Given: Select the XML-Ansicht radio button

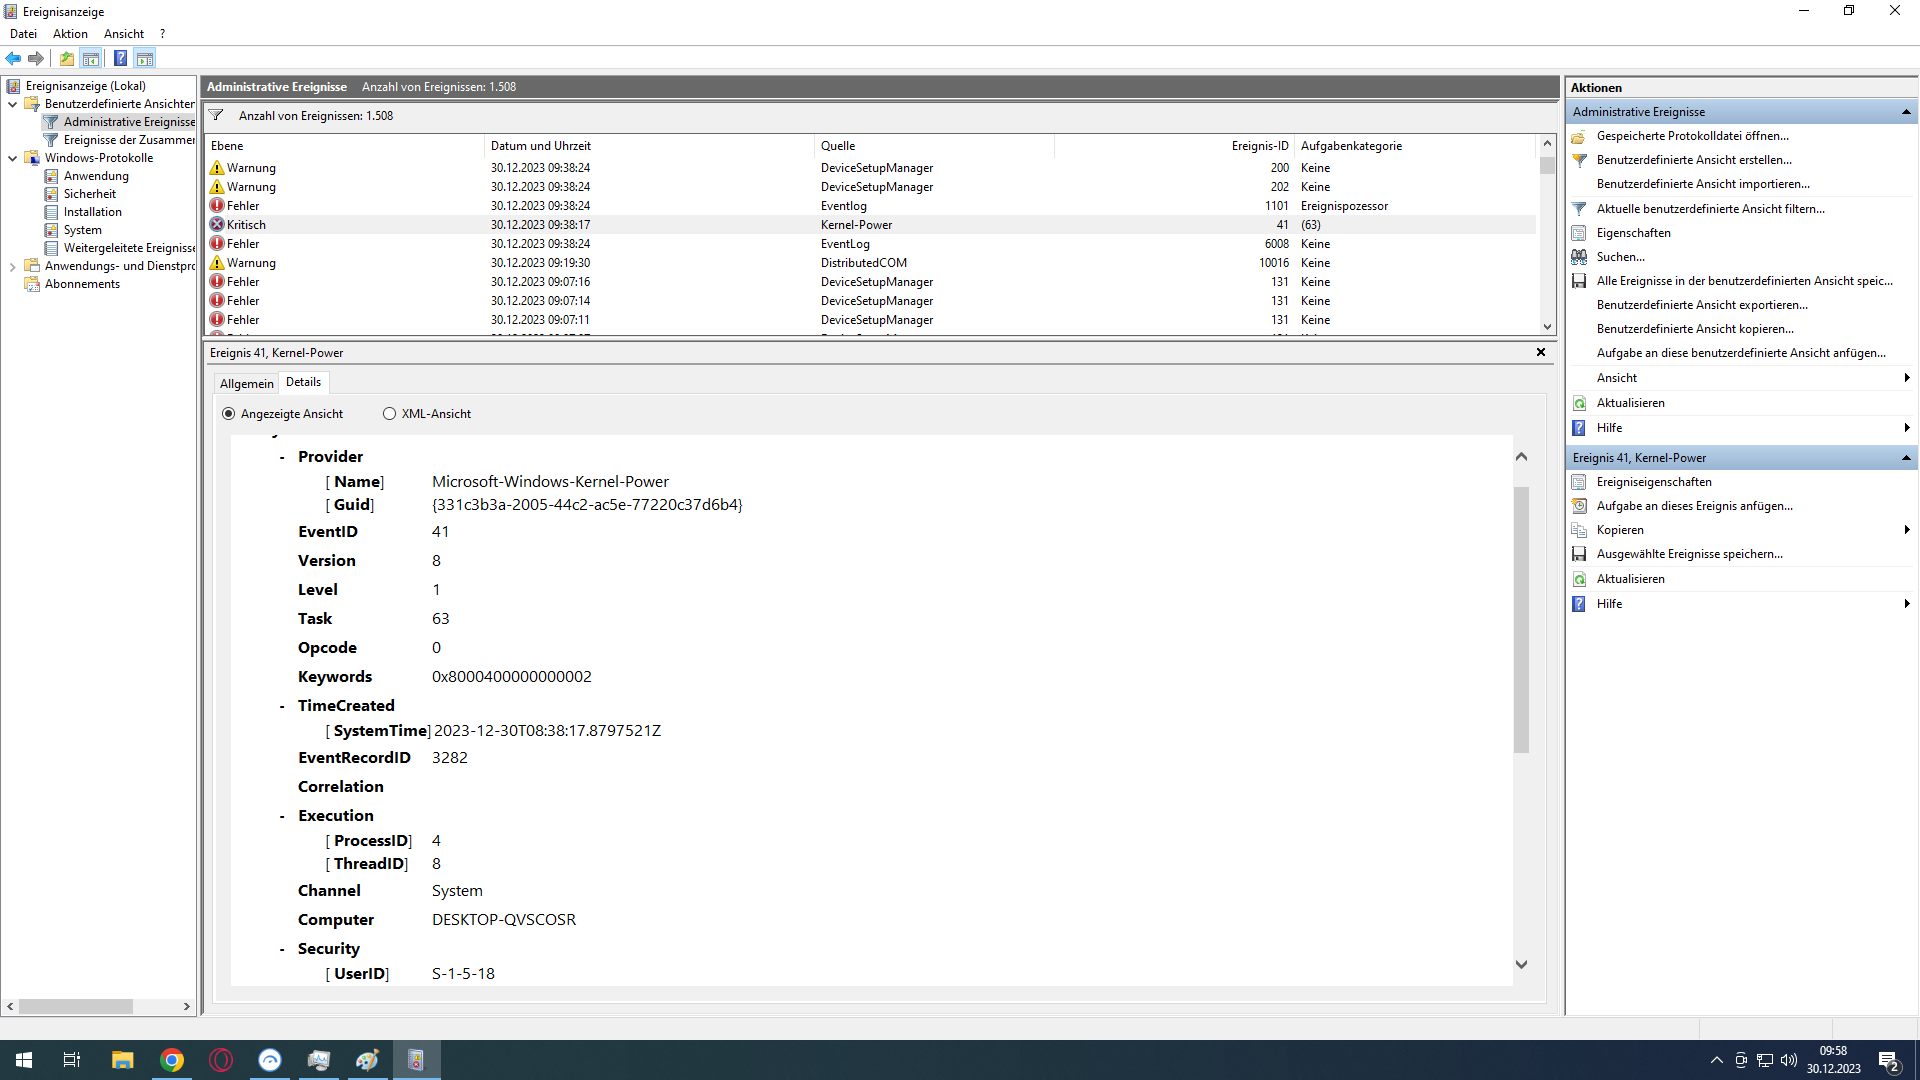Looking at the screenshot, I should pyautogui.click(x=389, y=414).
